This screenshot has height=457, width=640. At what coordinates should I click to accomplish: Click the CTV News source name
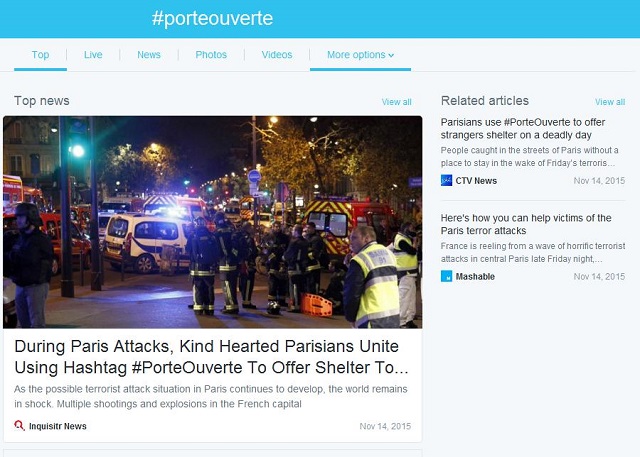(x=476, y=181)
